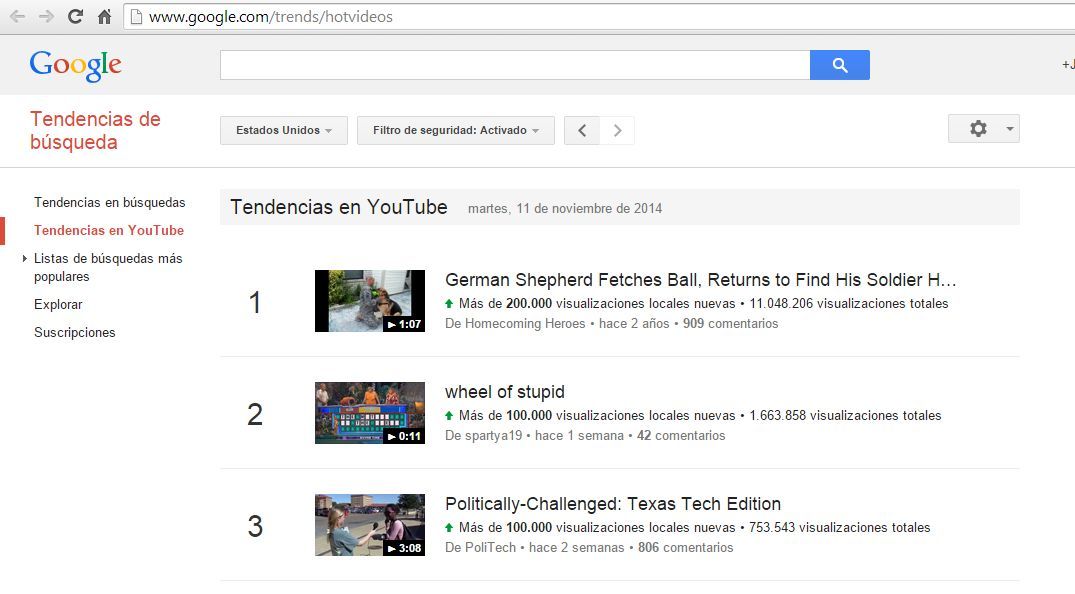
Task: Click hace 1 semana text
Action: [x=579, y=436]
